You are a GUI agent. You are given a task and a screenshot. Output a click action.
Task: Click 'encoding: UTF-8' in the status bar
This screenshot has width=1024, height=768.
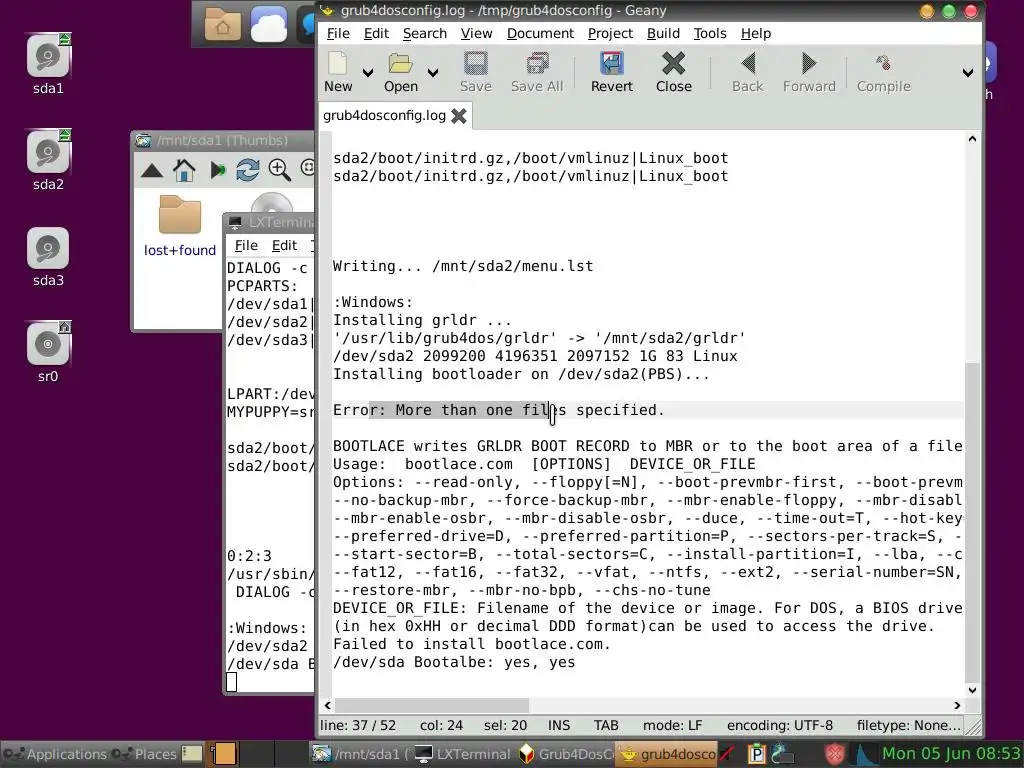(780, 726)
